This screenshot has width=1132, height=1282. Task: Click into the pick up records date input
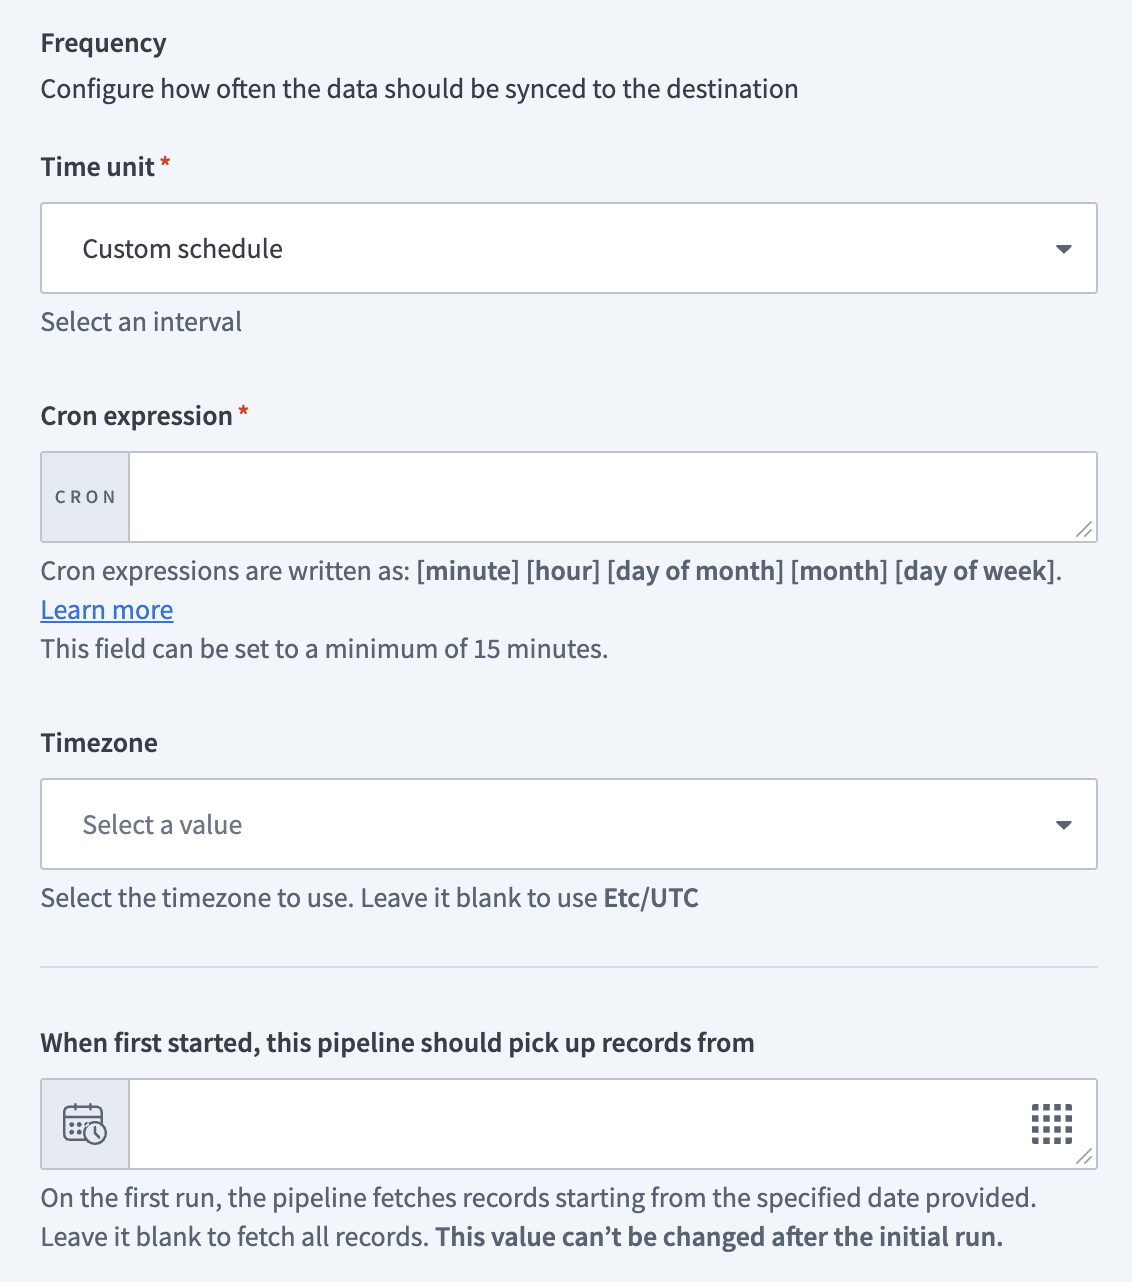click(x=570, y=1124)
